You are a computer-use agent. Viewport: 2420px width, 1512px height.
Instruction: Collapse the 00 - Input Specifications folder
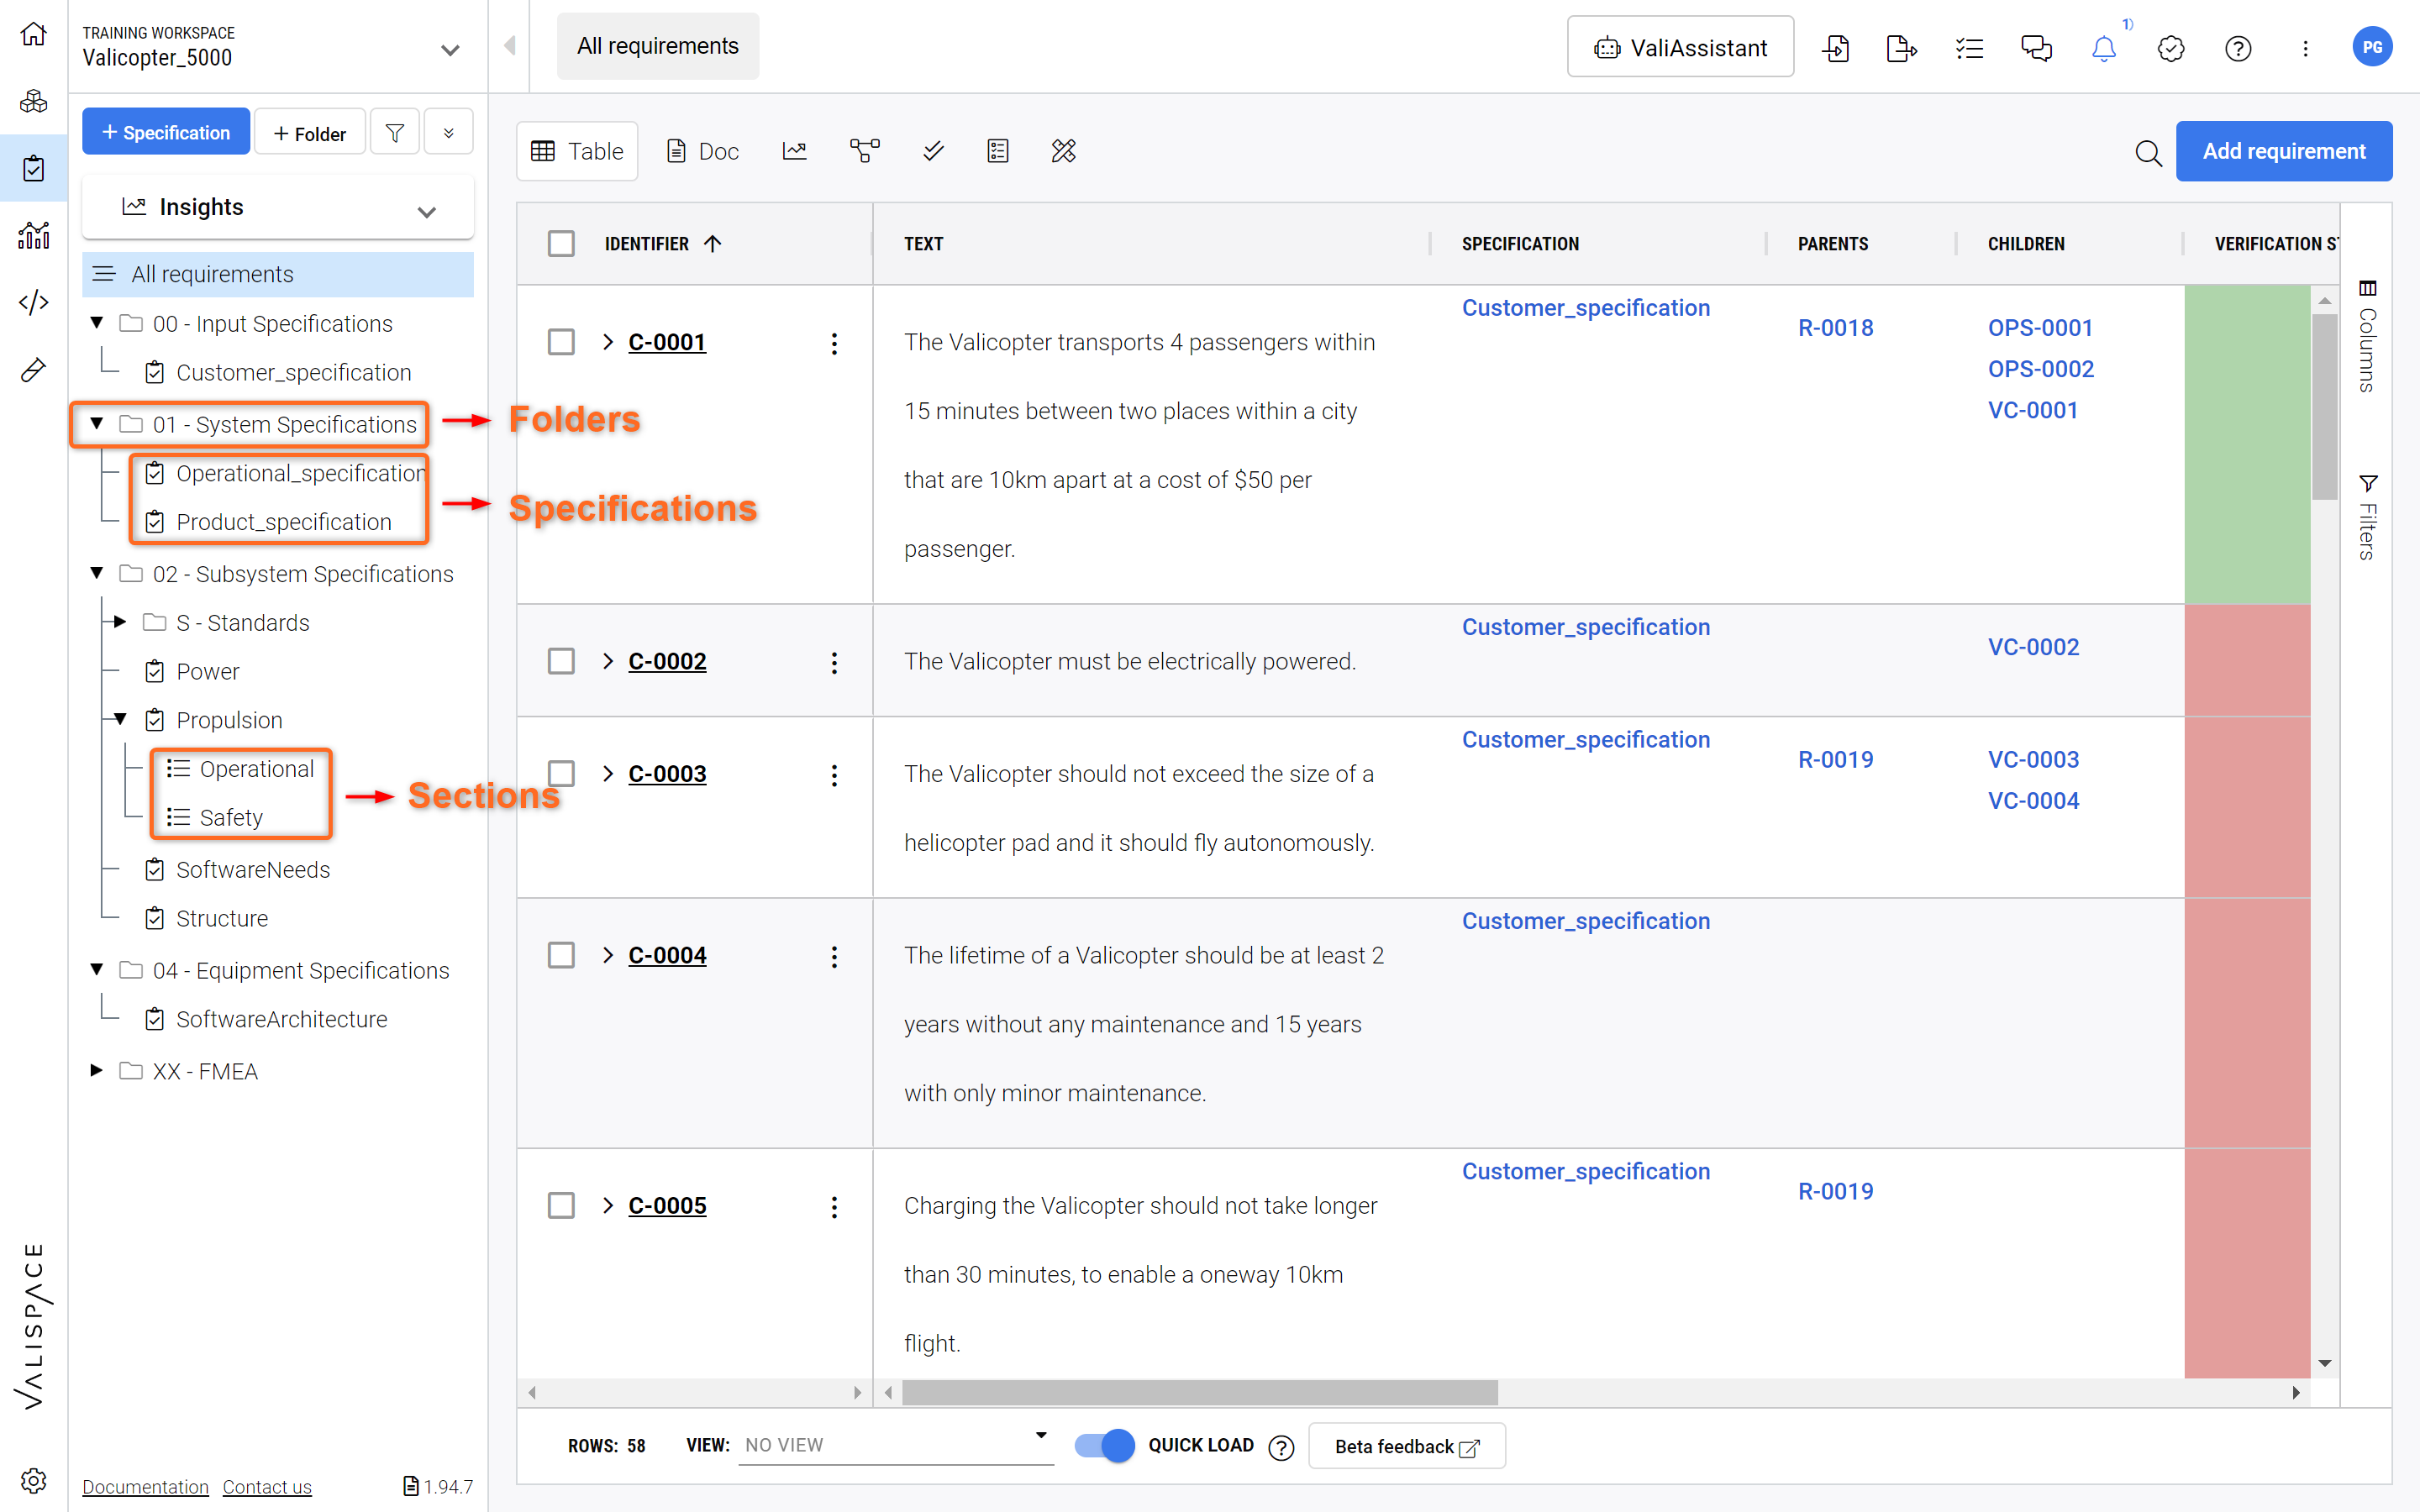click(x=97, y=322)
